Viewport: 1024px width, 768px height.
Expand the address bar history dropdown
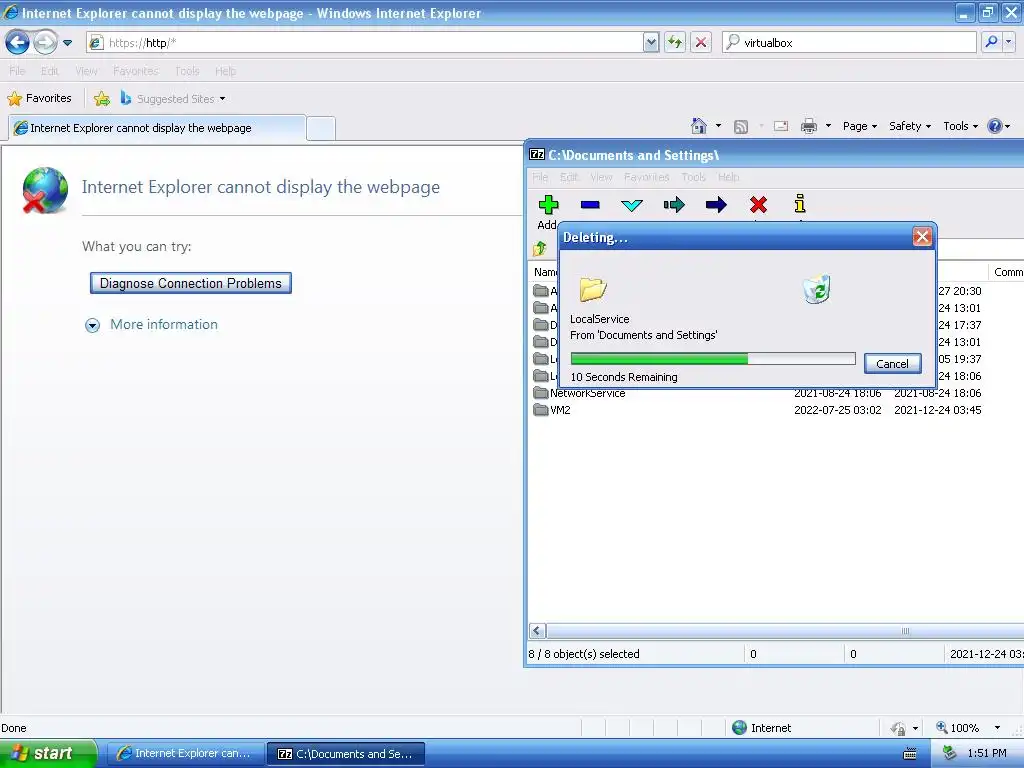coord(650,43)
